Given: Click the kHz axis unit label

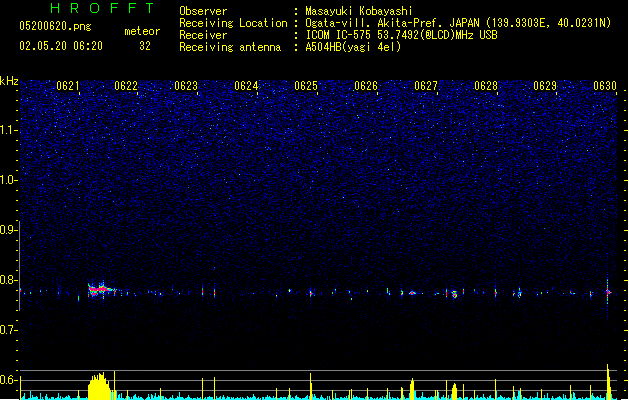Looking at the screenshot, I should 9,81.
